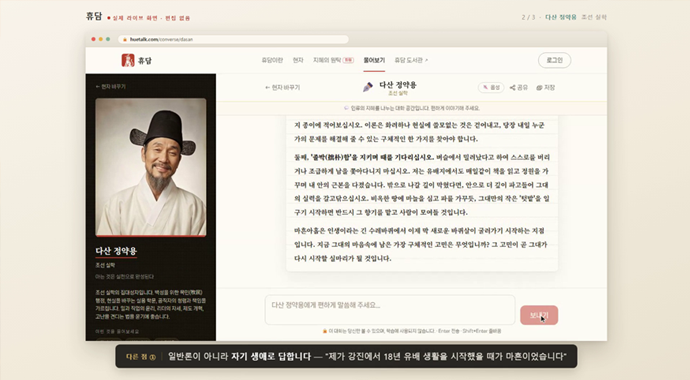Click the quill pen icon beside 다산 정약용
690x380 pixels.
(x=367, y=87)
